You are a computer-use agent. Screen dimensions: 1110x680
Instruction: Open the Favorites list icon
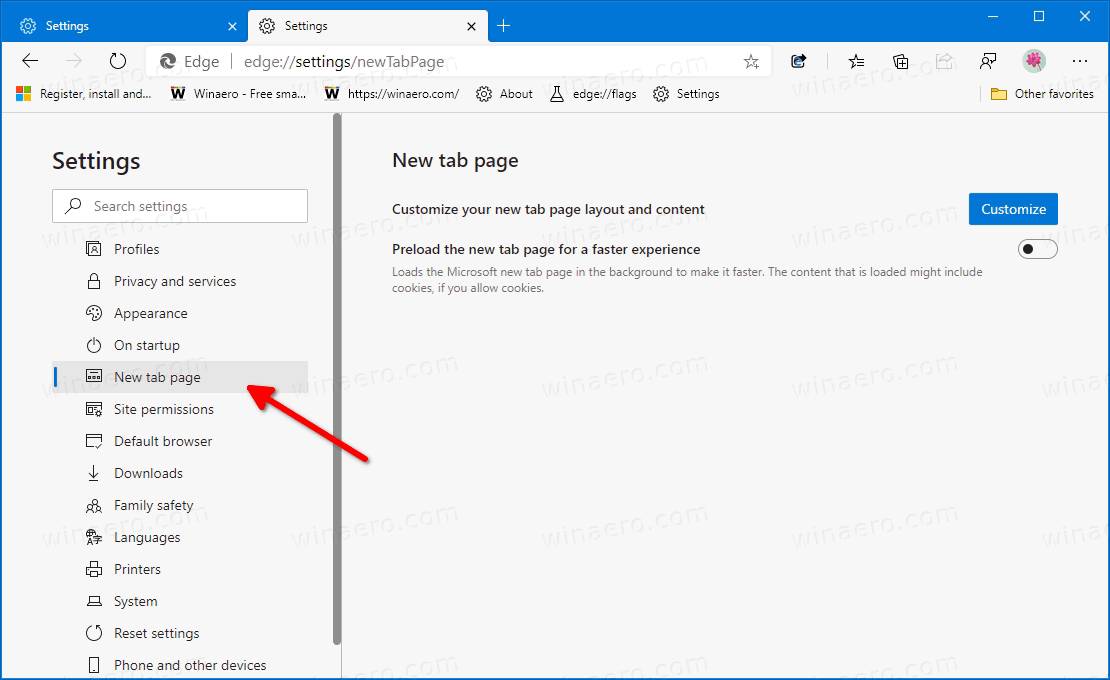coord(855,61)
